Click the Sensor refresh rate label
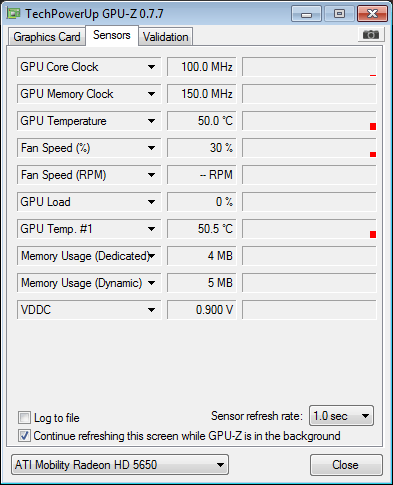 (257, 416)
